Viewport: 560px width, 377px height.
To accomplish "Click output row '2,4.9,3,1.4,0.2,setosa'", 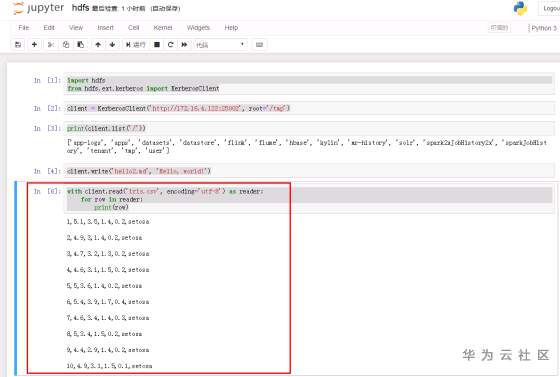I will (104, 238).
